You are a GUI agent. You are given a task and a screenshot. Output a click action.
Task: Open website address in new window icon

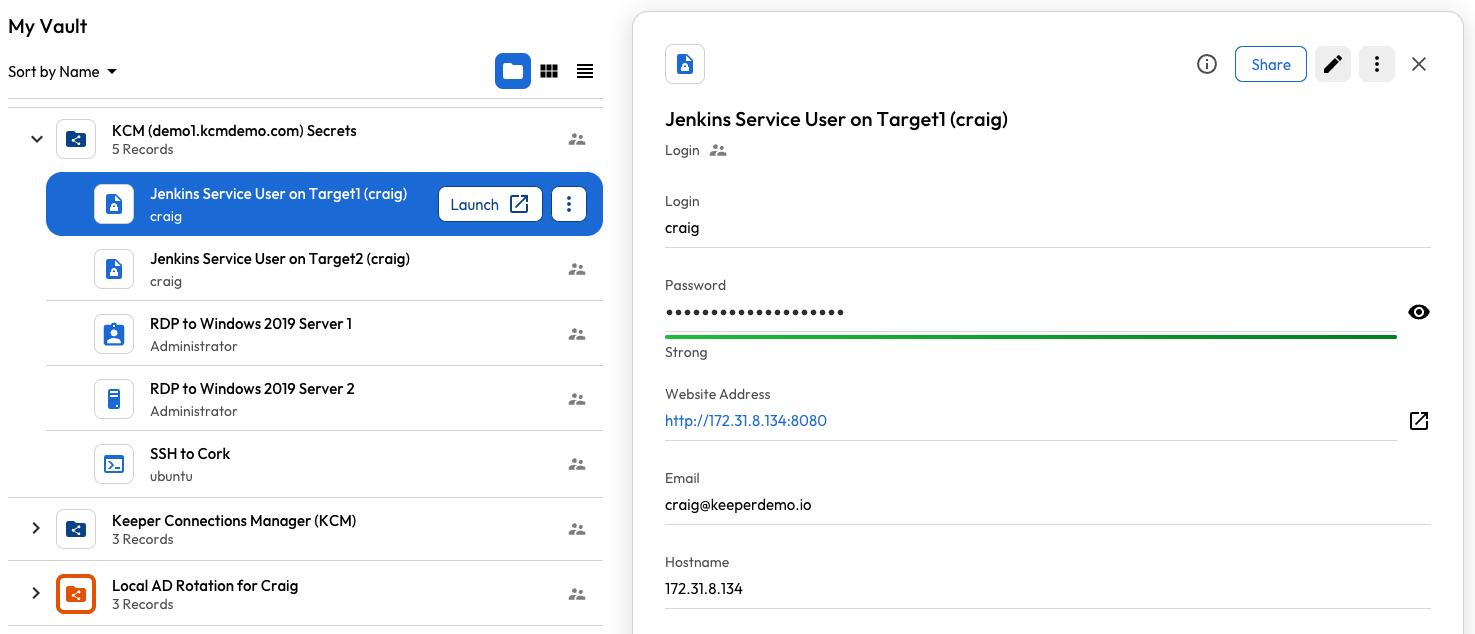[x=1418, y=421]
